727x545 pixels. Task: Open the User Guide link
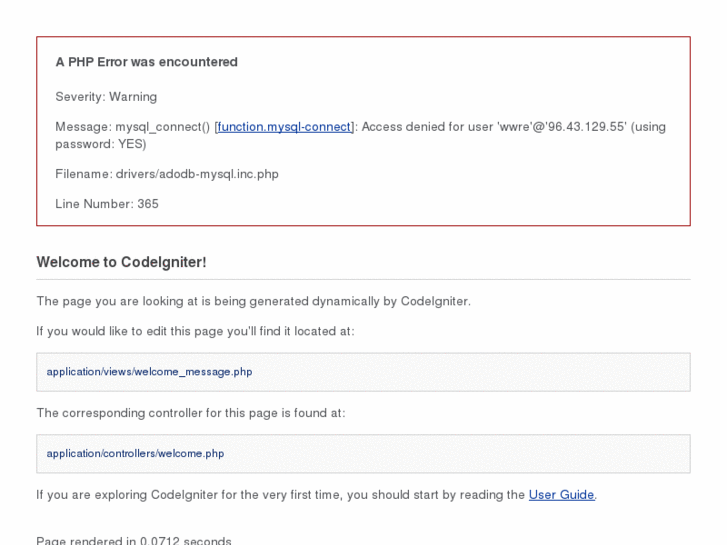pyautogui.click(x=561, y=495)
